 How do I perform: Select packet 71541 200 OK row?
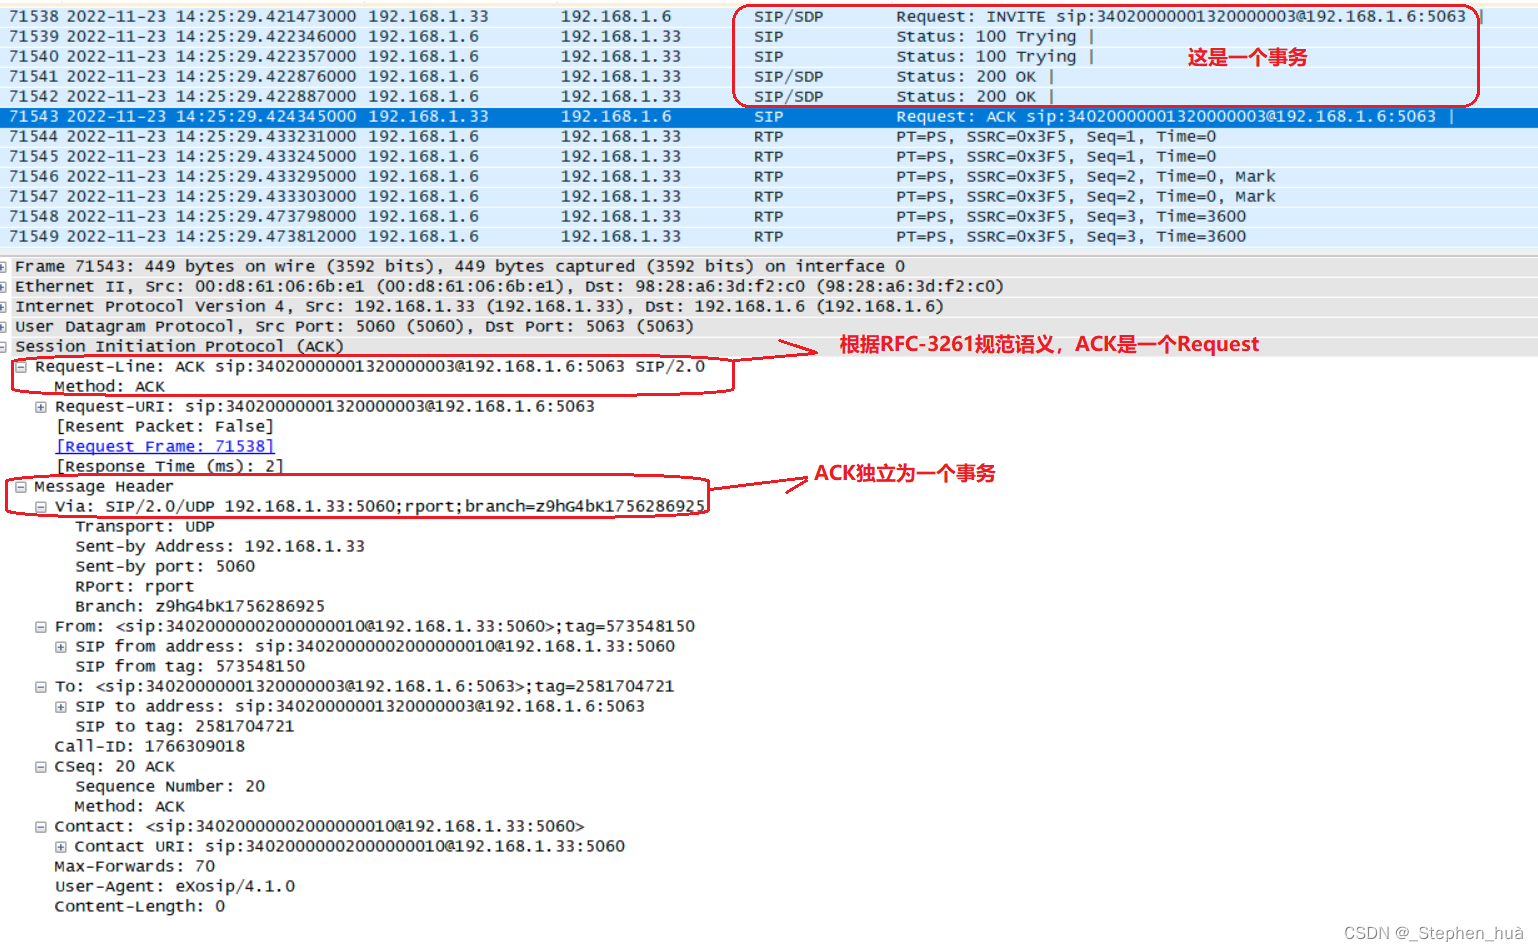click(x=769, y=77)
